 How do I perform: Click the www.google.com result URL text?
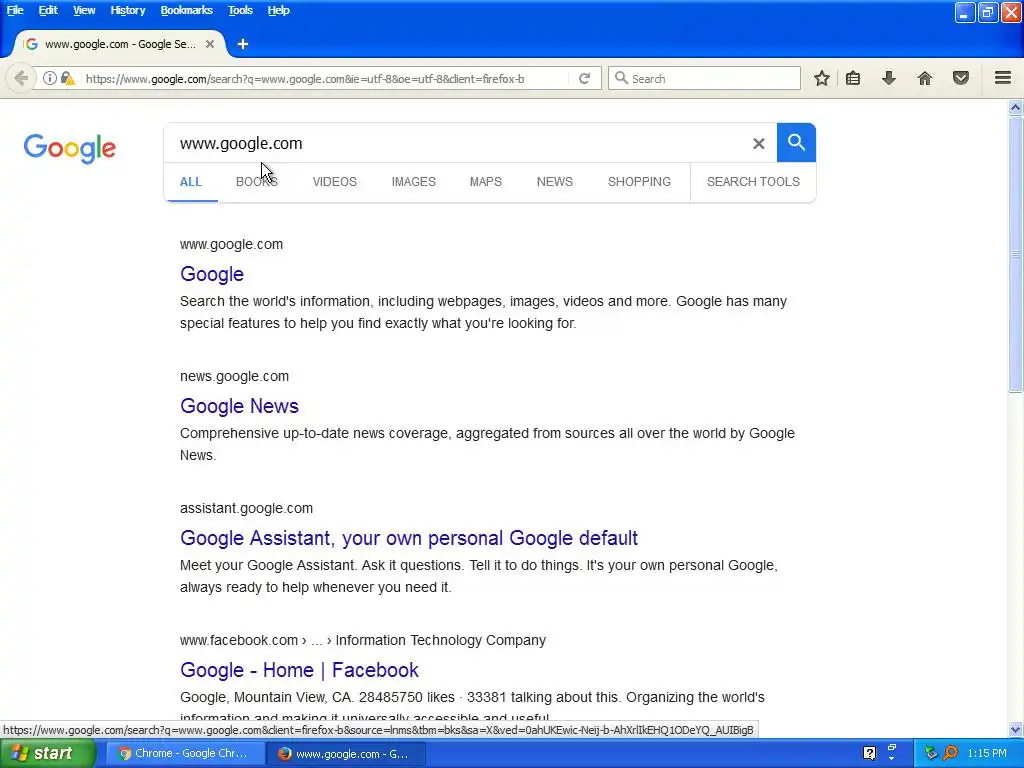click(x=231, y=244)
